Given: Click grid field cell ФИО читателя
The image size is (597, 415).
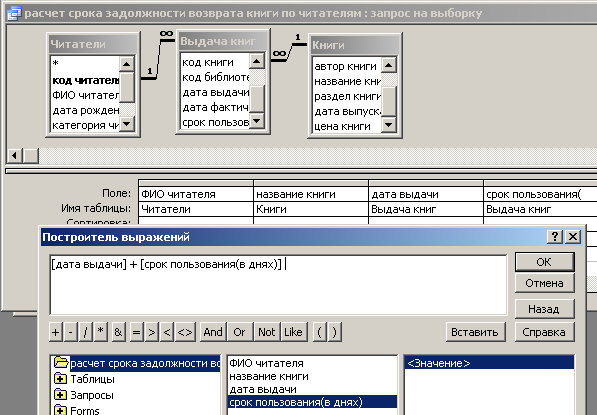Looking at the screenshot, I should 196,194.
